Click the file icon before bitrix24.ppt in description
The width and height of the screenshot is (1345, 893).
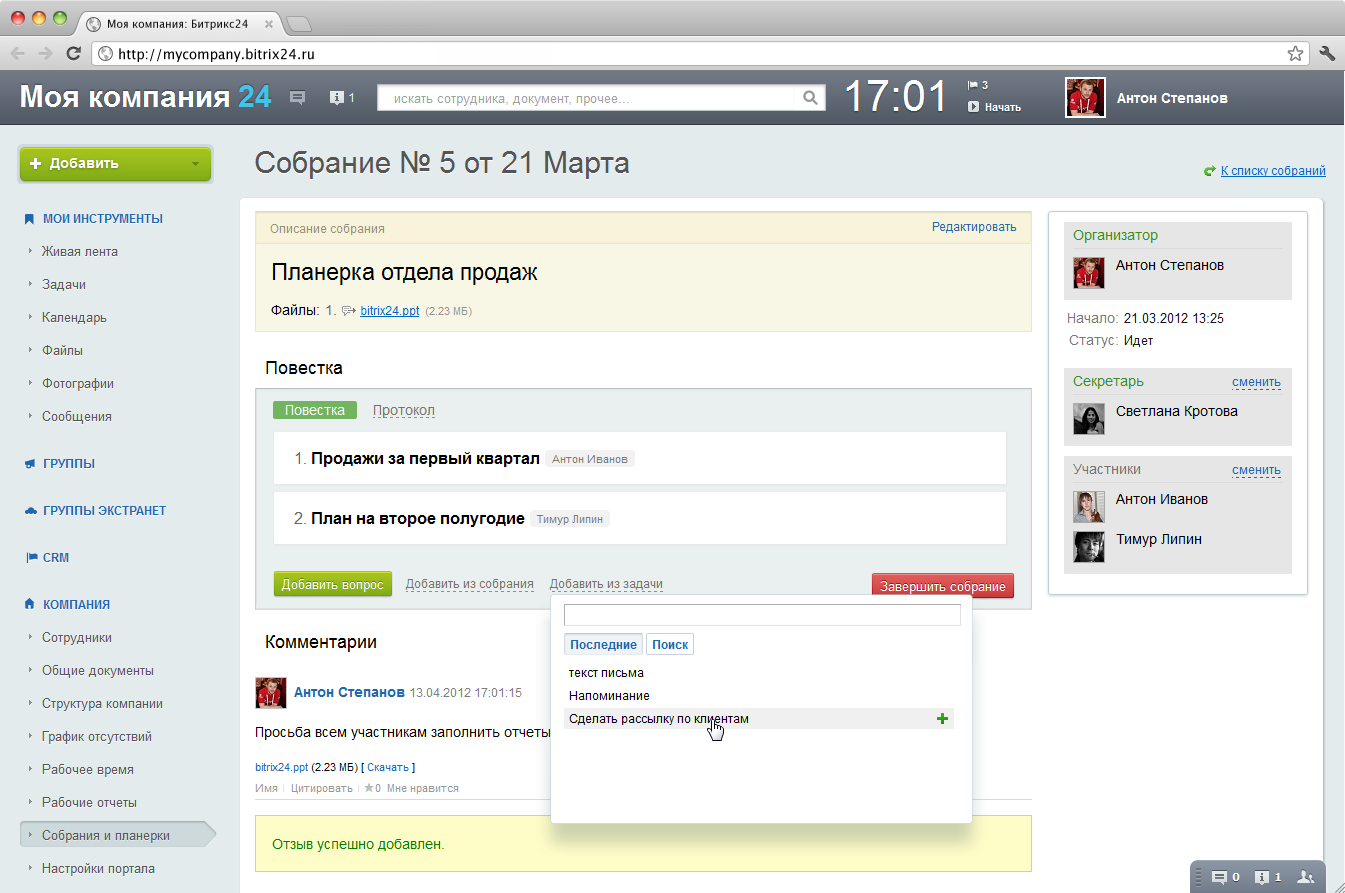349,311
